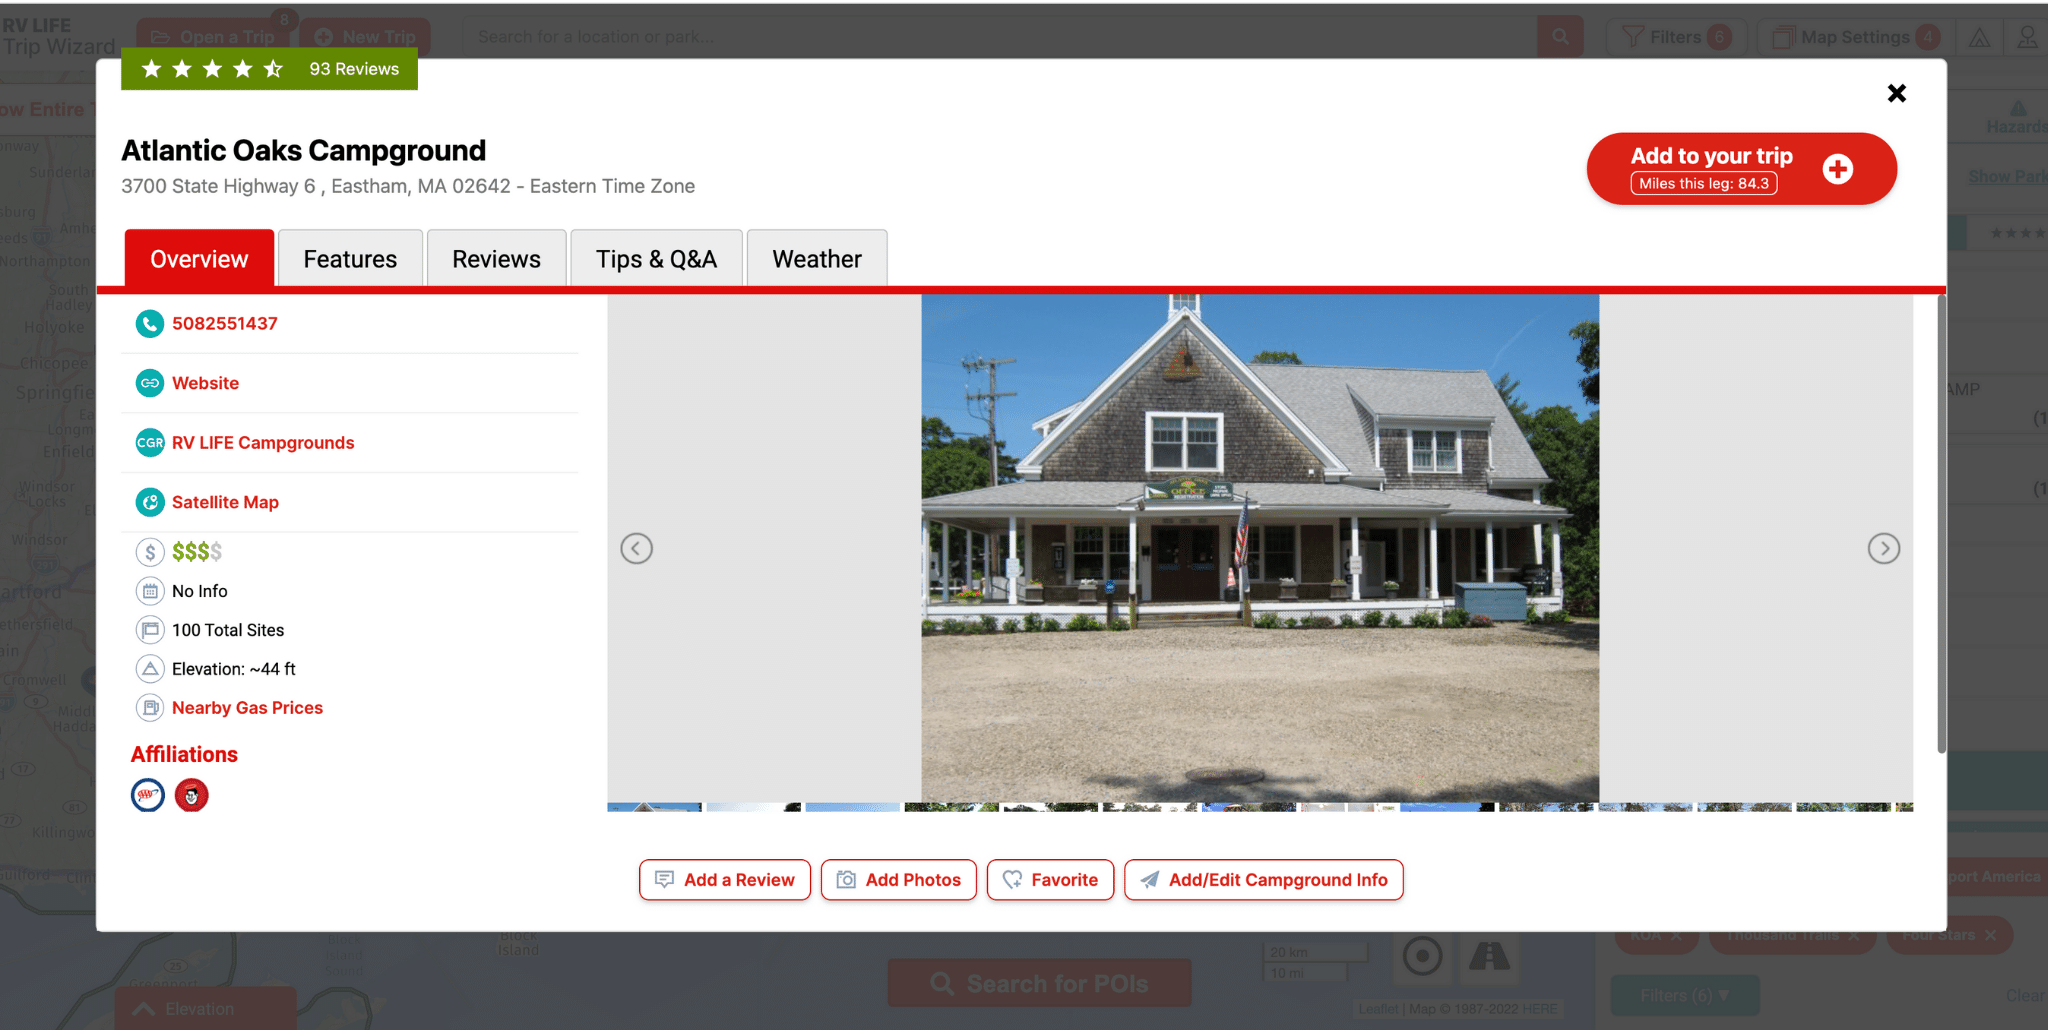Open Nearby Gas Prices link

coord(247,708)
